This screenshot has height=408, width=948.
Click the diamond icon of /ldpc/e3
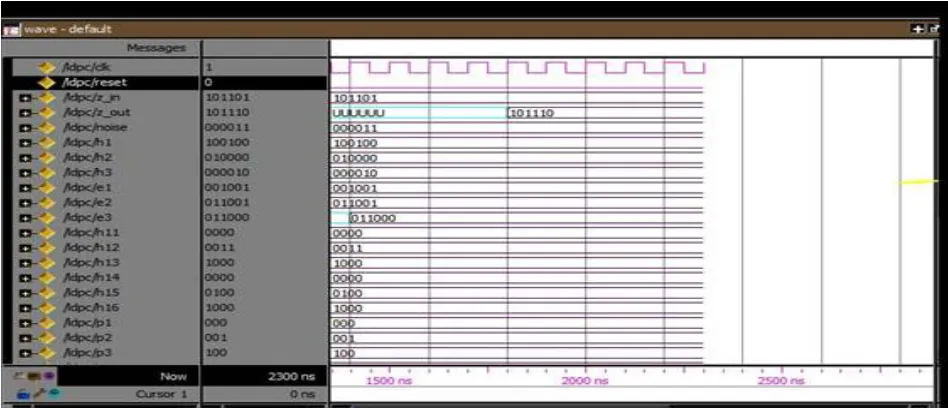tap(47, 218)
